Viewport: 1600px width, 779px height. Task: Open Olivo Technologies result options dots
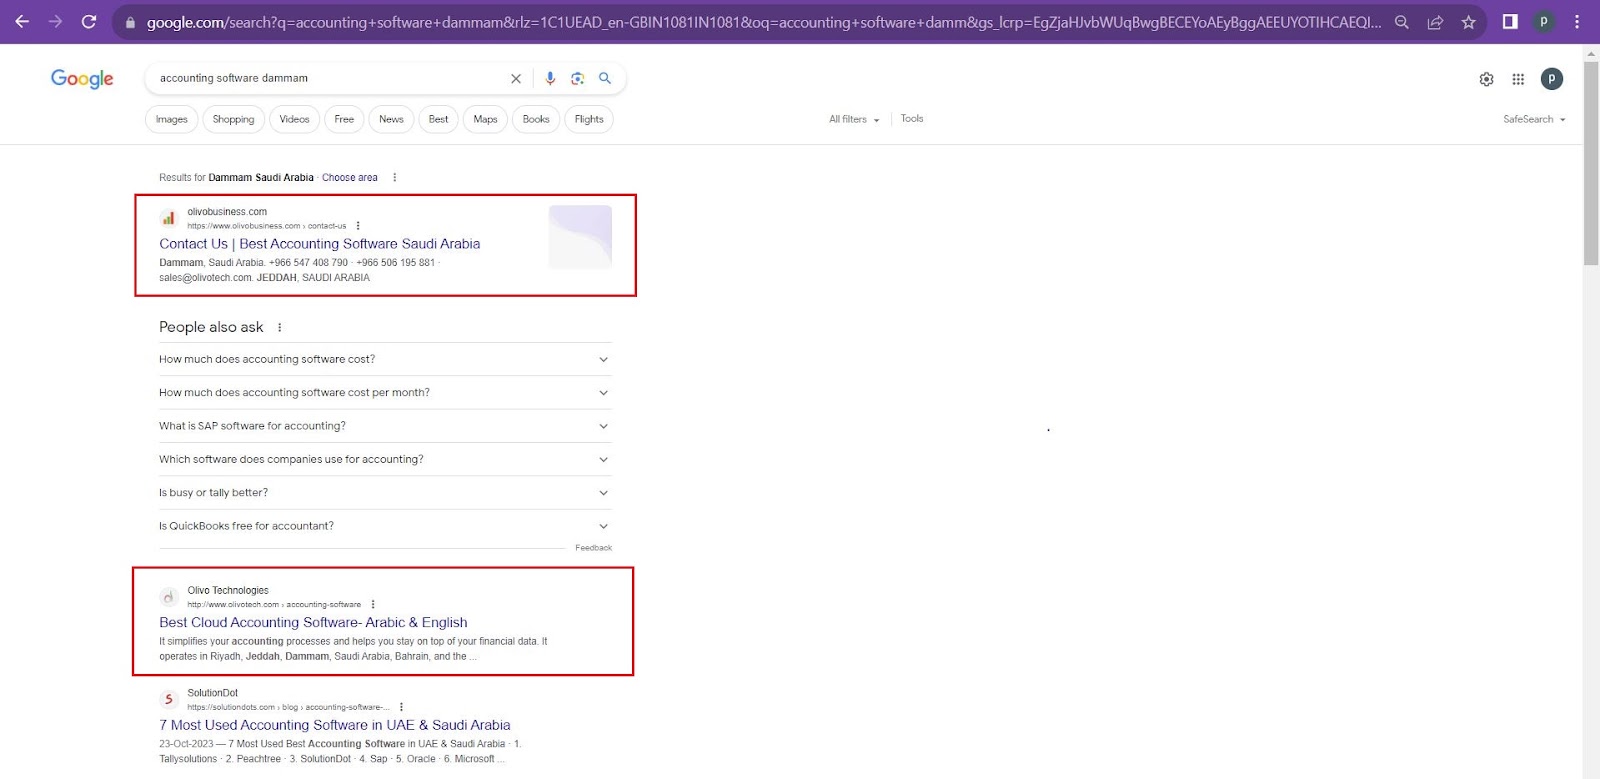pyautogui.click(x=373, y=604)
